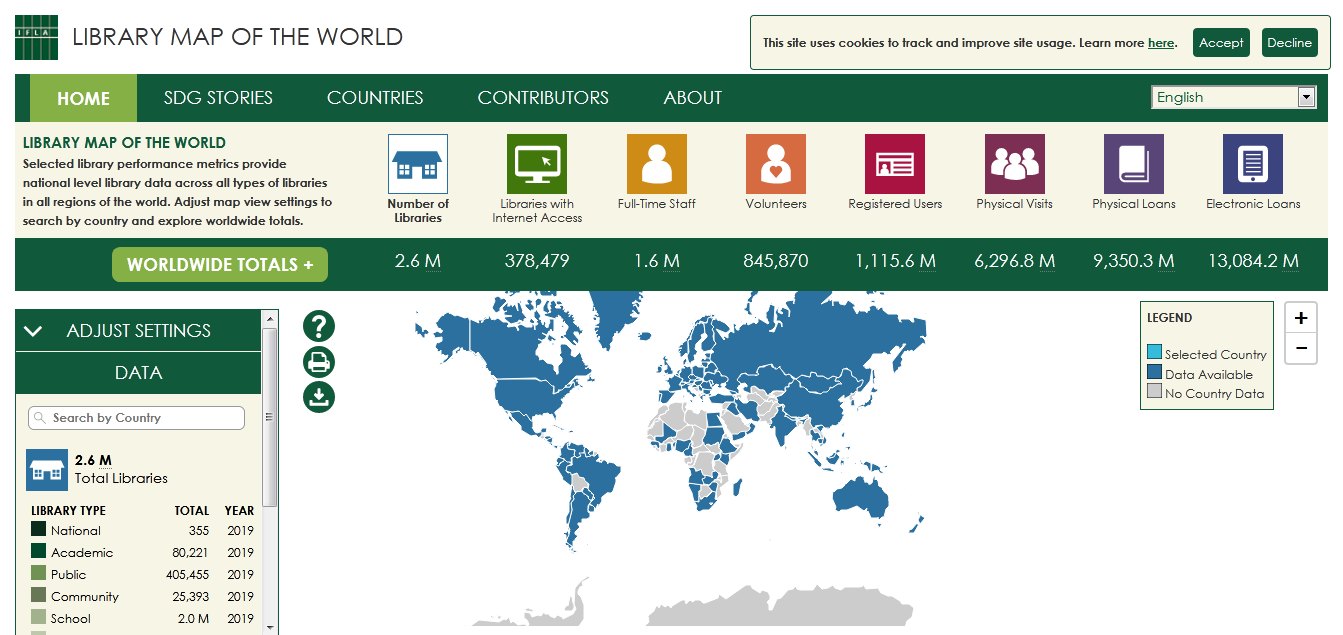Screen dimensions: 1343x635
Task: Open the map help question-mark icon
Action: (319, 326)
